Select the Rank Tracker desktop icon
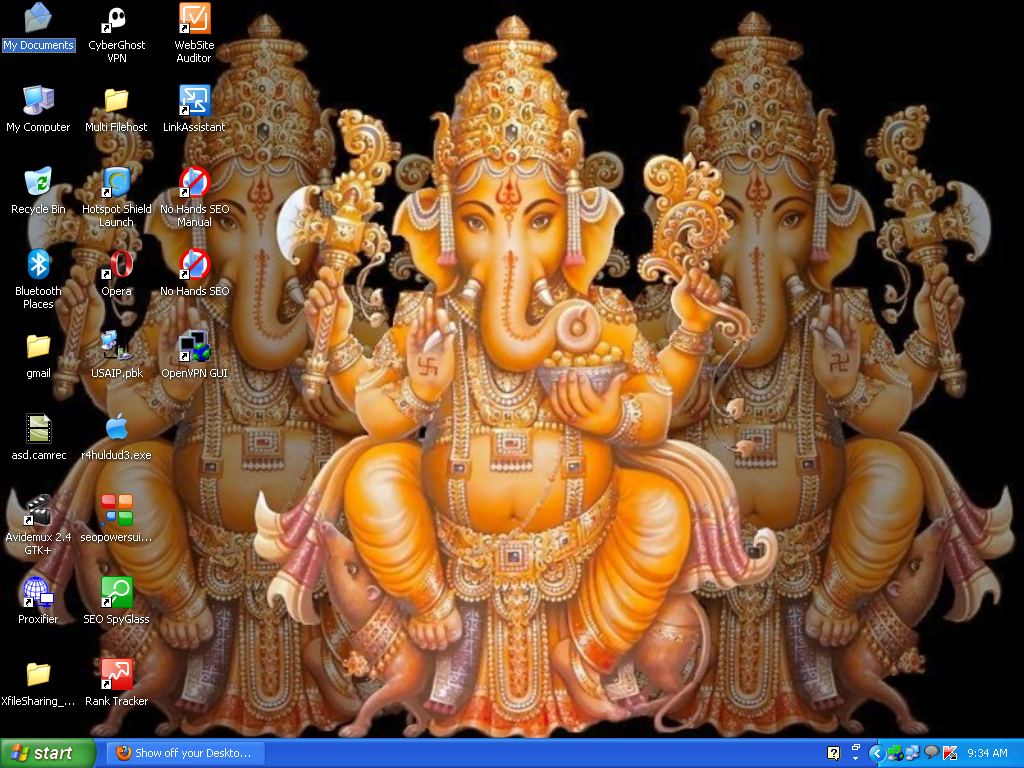 click(116, 675)
